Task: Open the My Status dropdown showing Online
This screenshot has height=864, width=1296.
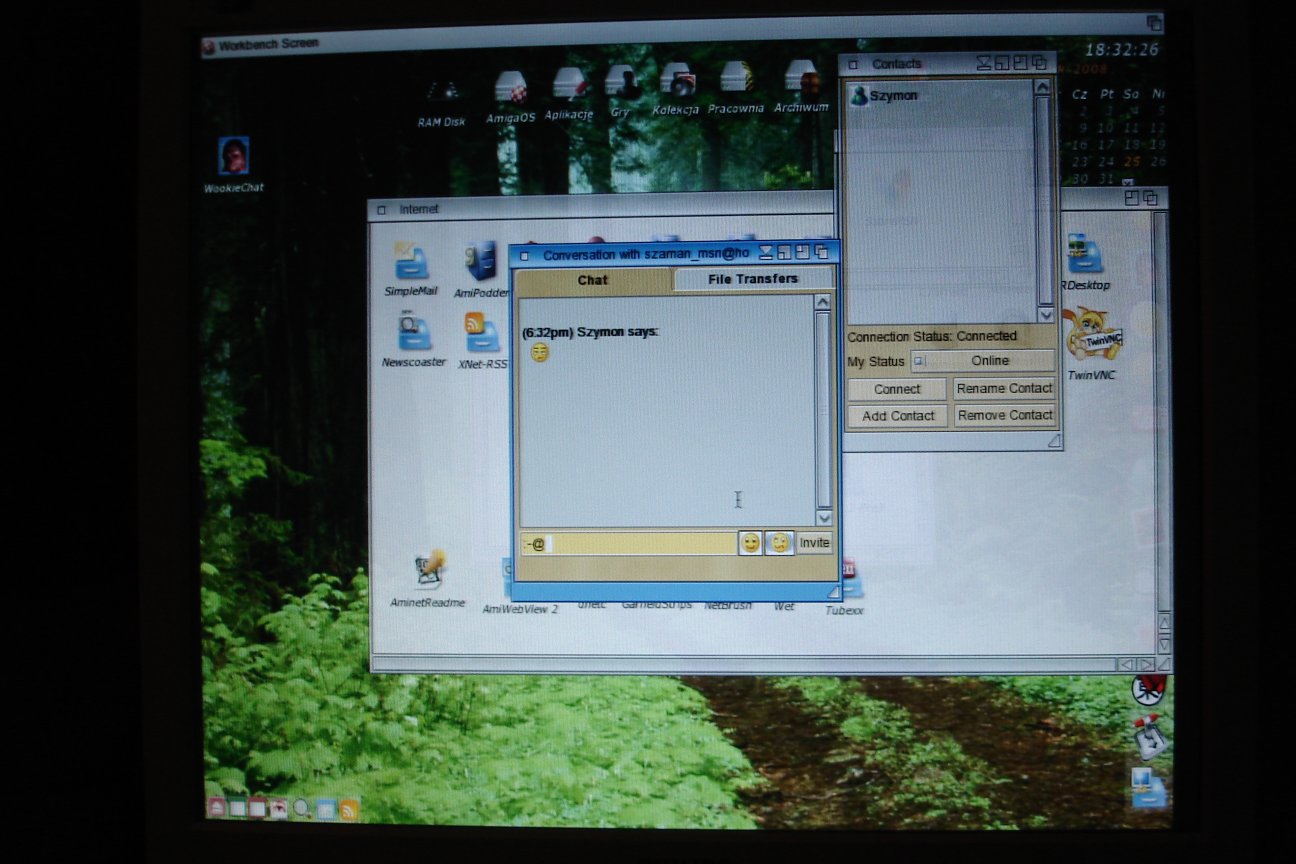Action: 982,361
